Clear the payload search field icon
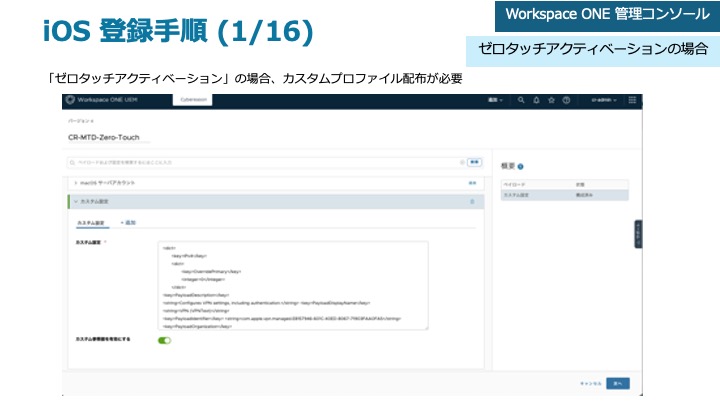This screenshot has width=720, height=405. pyautogui.click(x=462, y=162)
